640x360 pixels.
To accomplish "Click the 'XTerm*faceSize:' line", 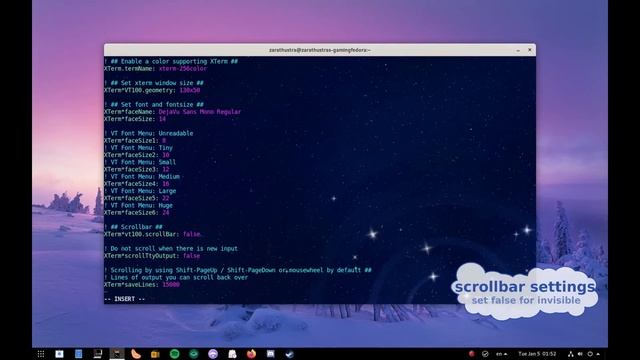I will pyautogui.click(x=135, y=119).
